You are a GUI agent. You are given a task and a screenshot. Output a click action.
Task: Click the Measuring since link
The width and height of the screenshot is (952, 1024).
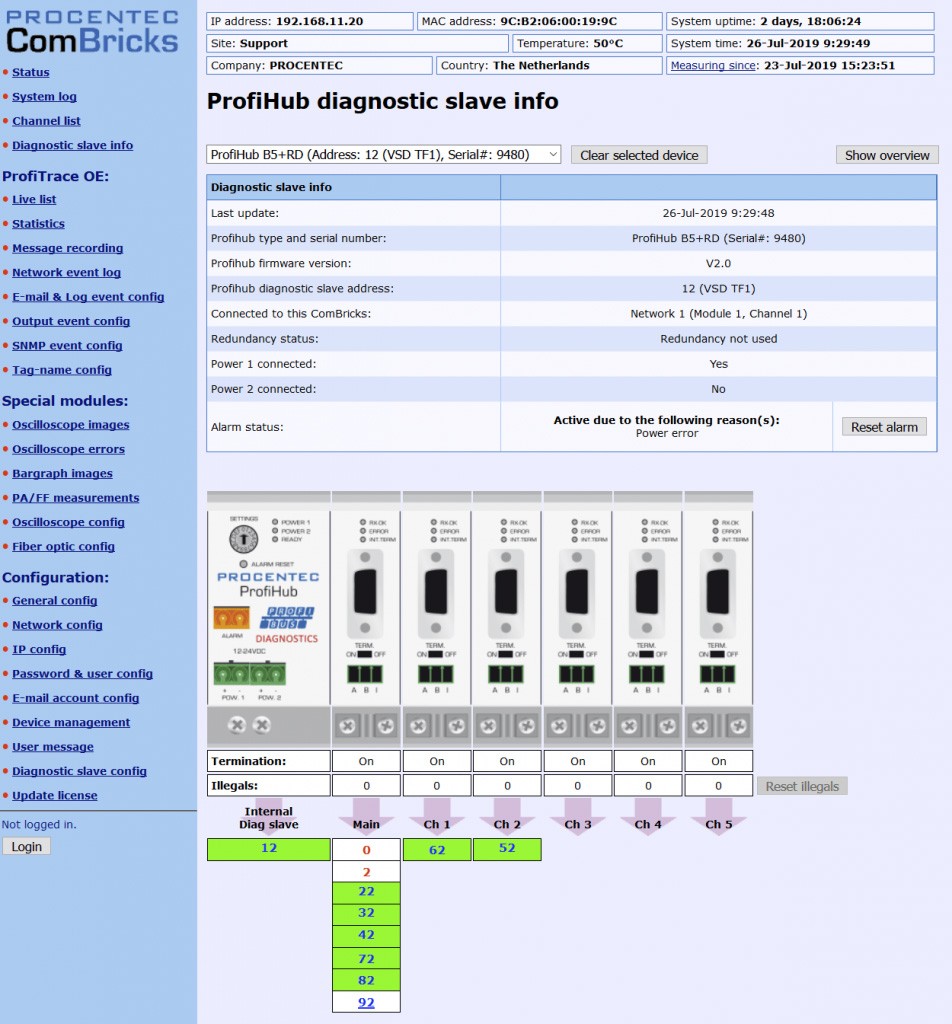click(x=713, y=65)
